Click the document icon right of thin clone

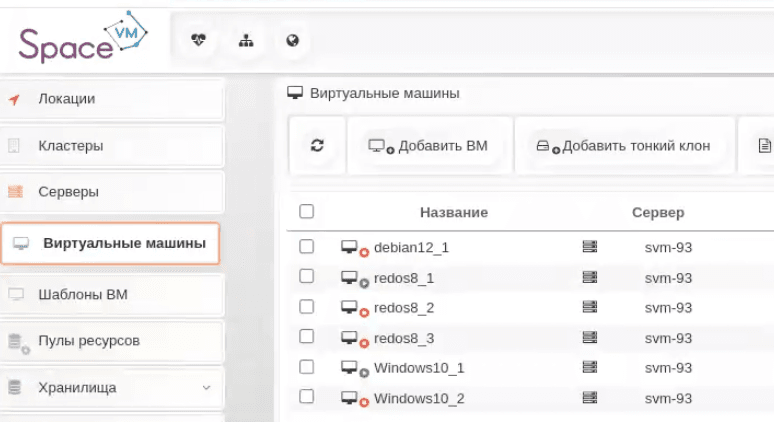coord(764,146)
